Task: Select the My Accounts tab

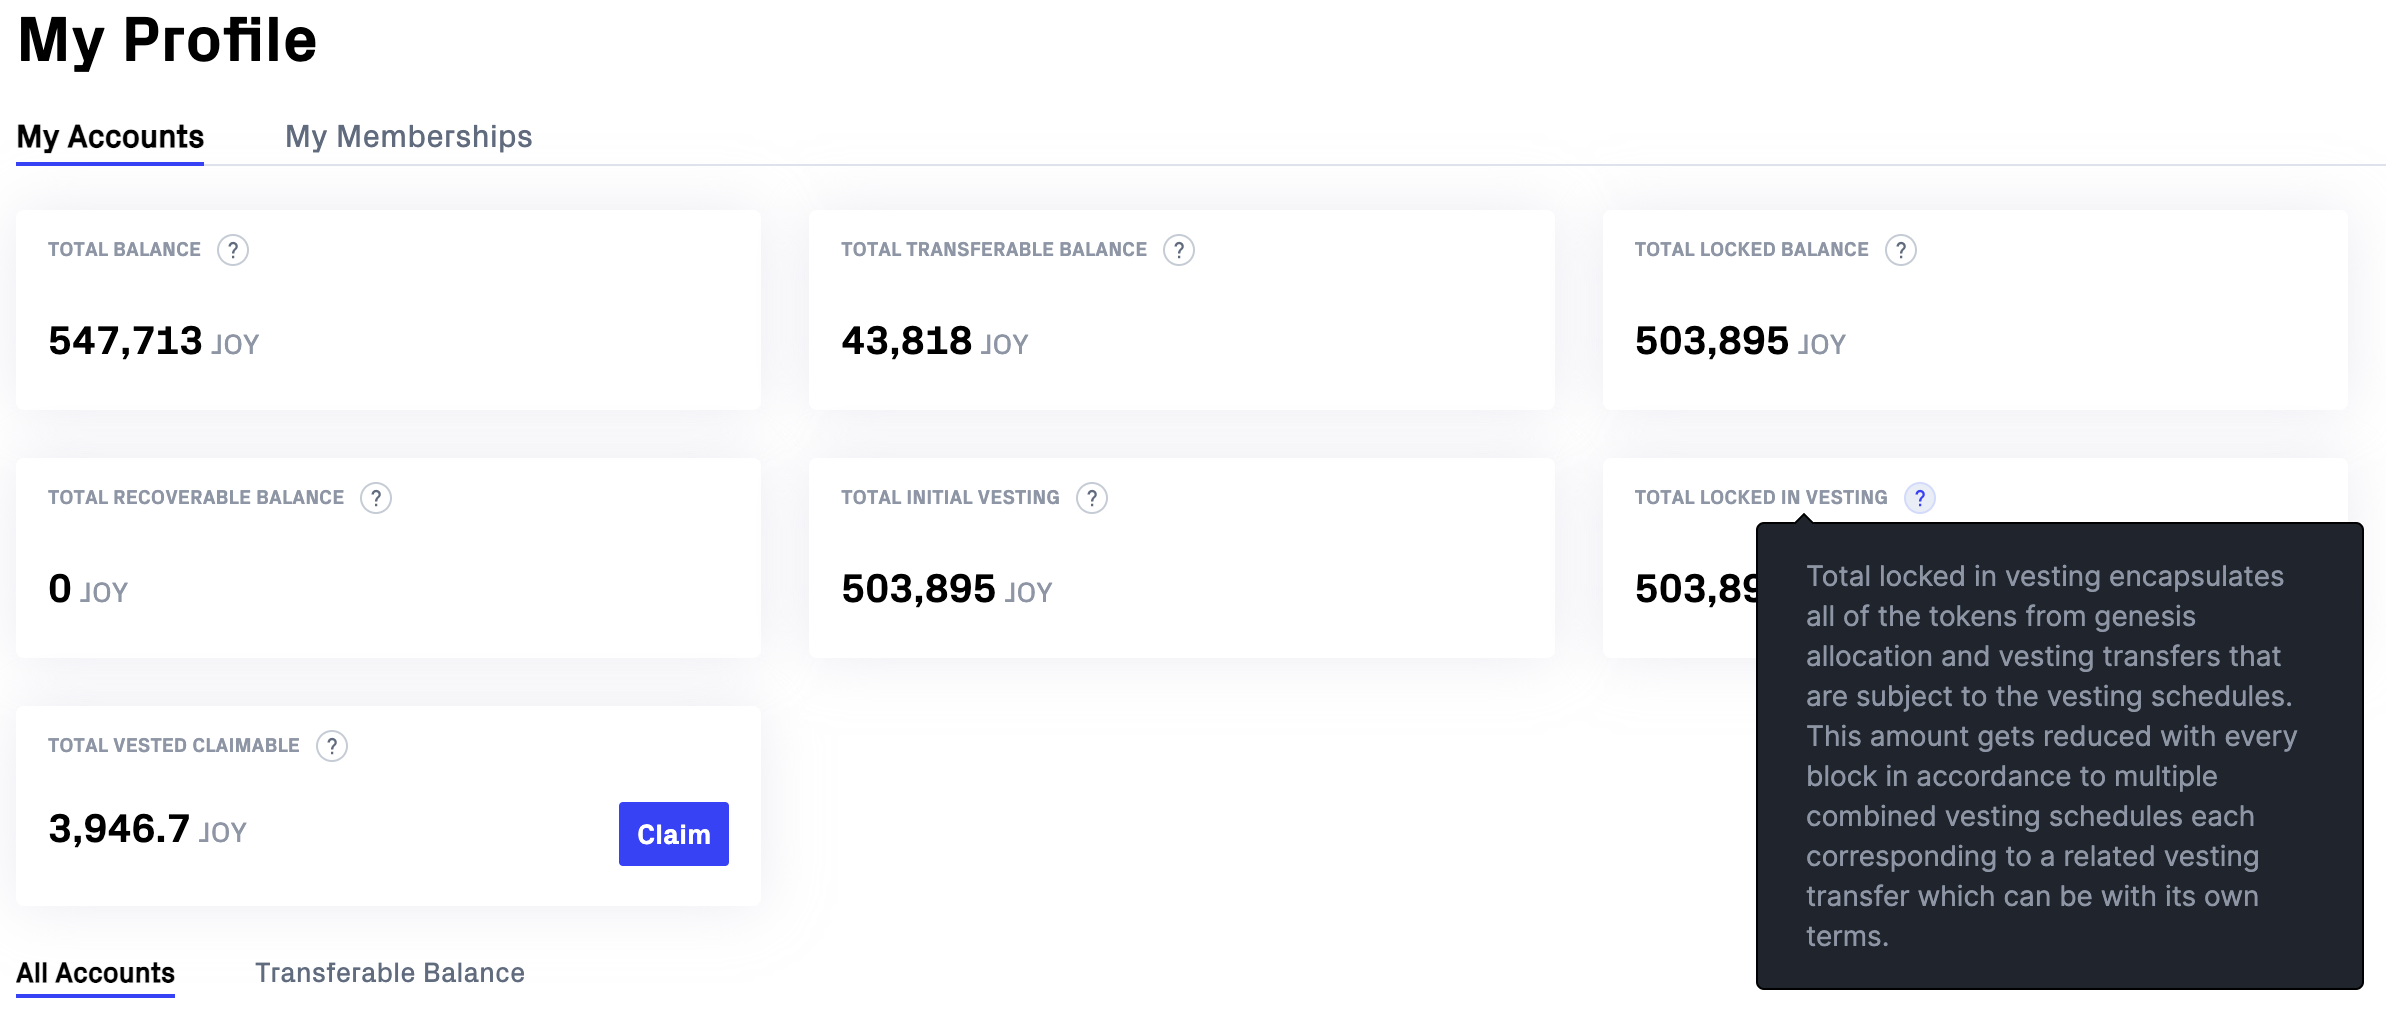Action: [109, 137]
